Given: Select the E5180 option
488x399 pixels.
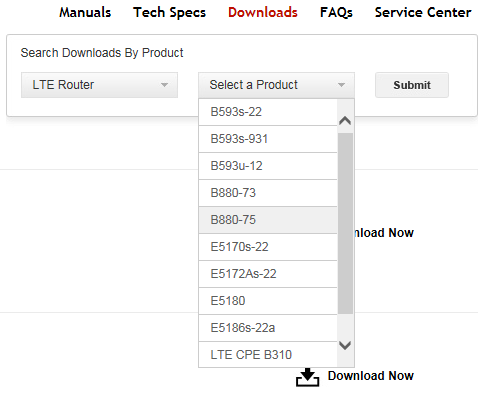Looking at the screenshot, I should tap(268, 301).
